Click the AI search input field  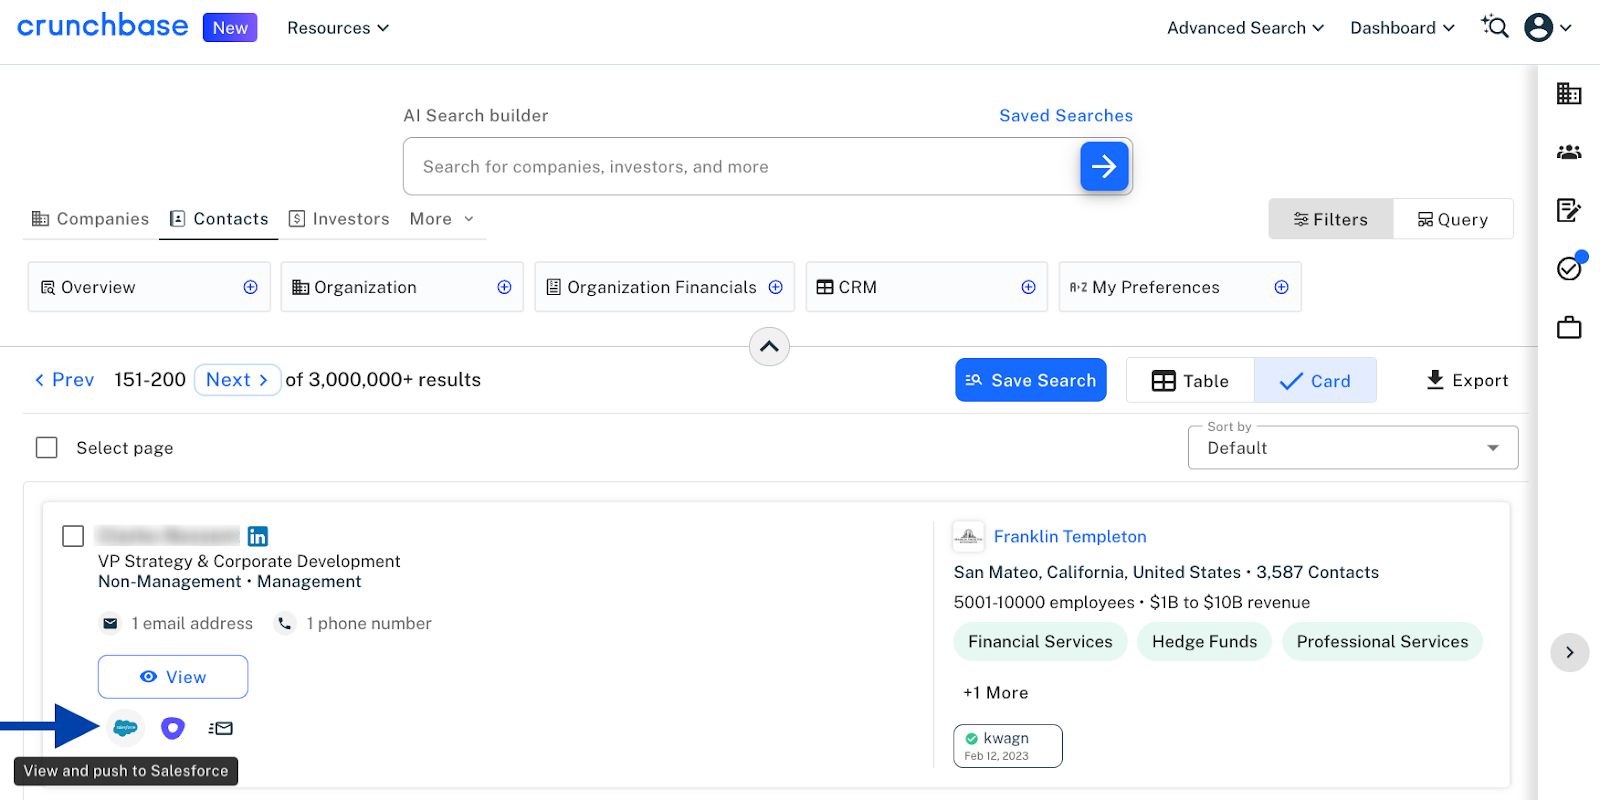click(x=742, y=166)
